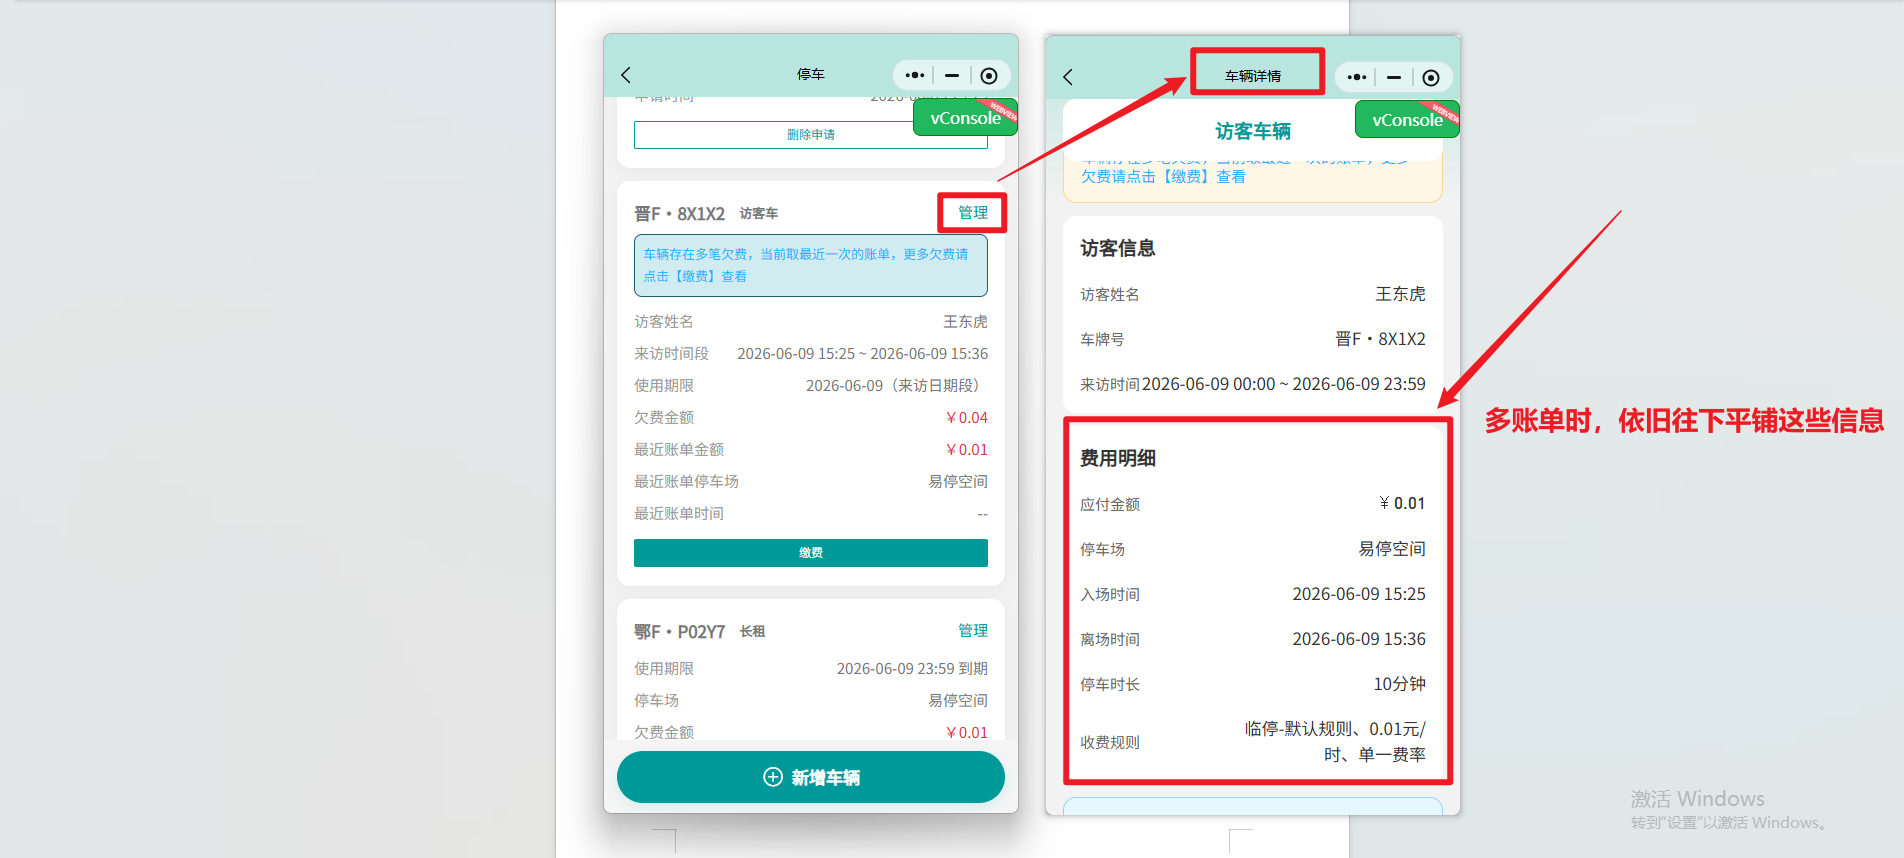Select plate 鄂F·P02Y7 in the 停车 list
Image resolution: width=1904 pixels, height=858 pixels.
tap(680, 632)
